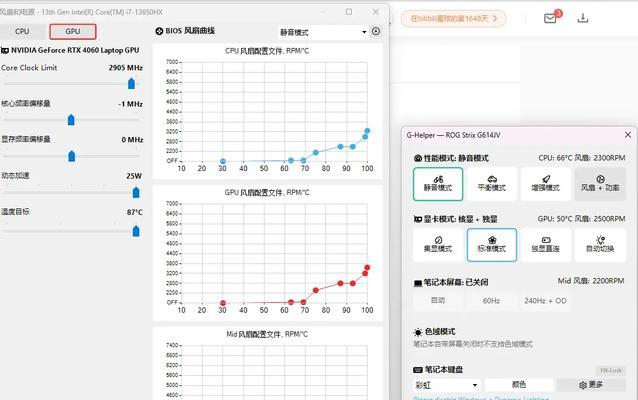The height and width of the screenshot is (400, 638).
Task: Open the 静音模式 fan profile dropdown
Action: 323,32
